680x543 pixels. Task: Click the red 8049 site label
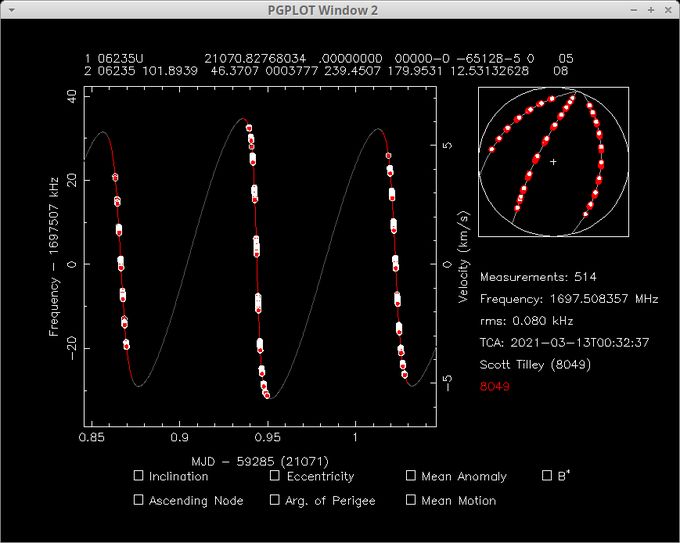(x=495, y=386)
